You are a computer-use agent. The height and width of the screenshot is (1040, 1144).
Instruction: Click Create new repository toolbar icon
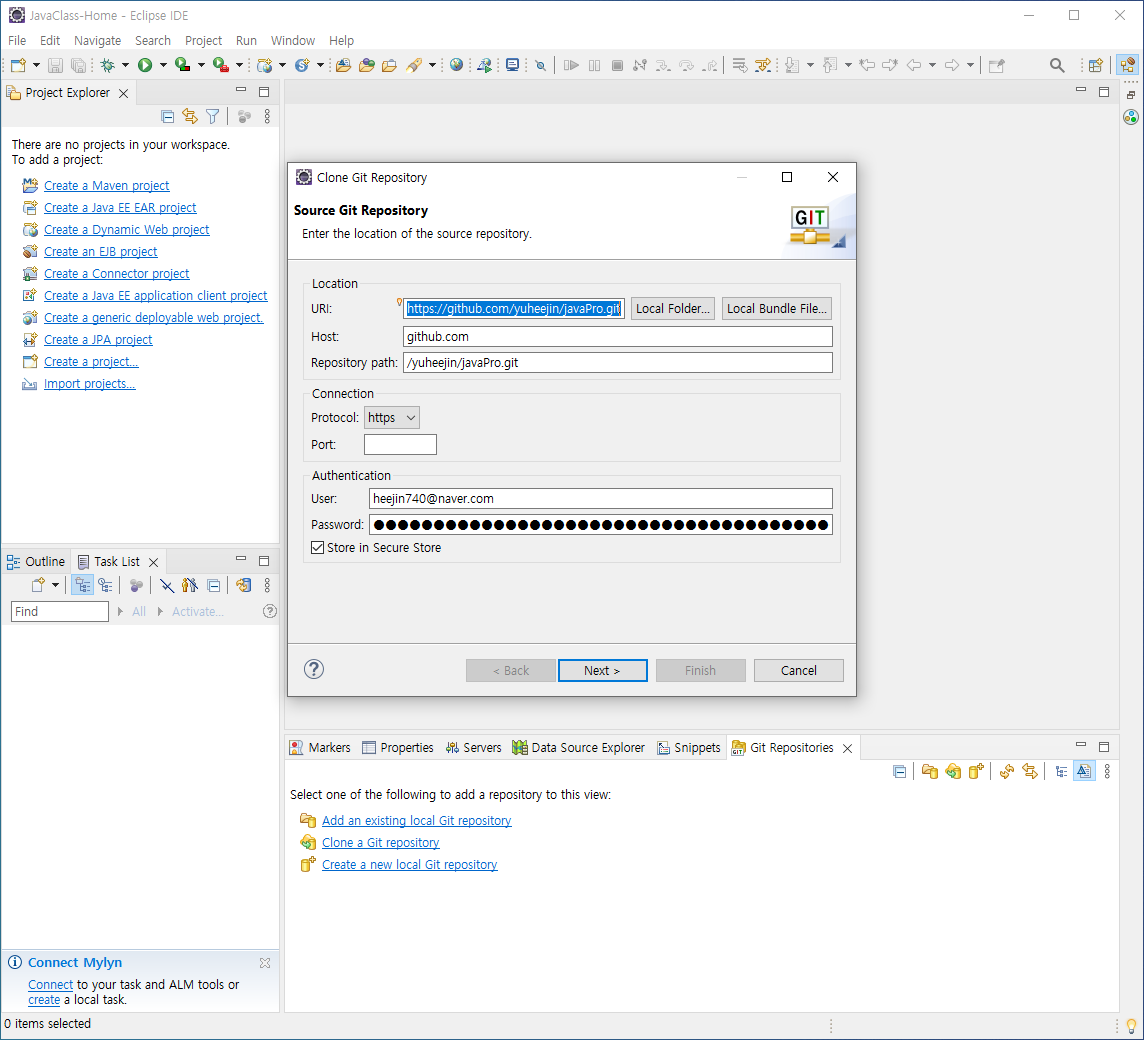(976, 771)
